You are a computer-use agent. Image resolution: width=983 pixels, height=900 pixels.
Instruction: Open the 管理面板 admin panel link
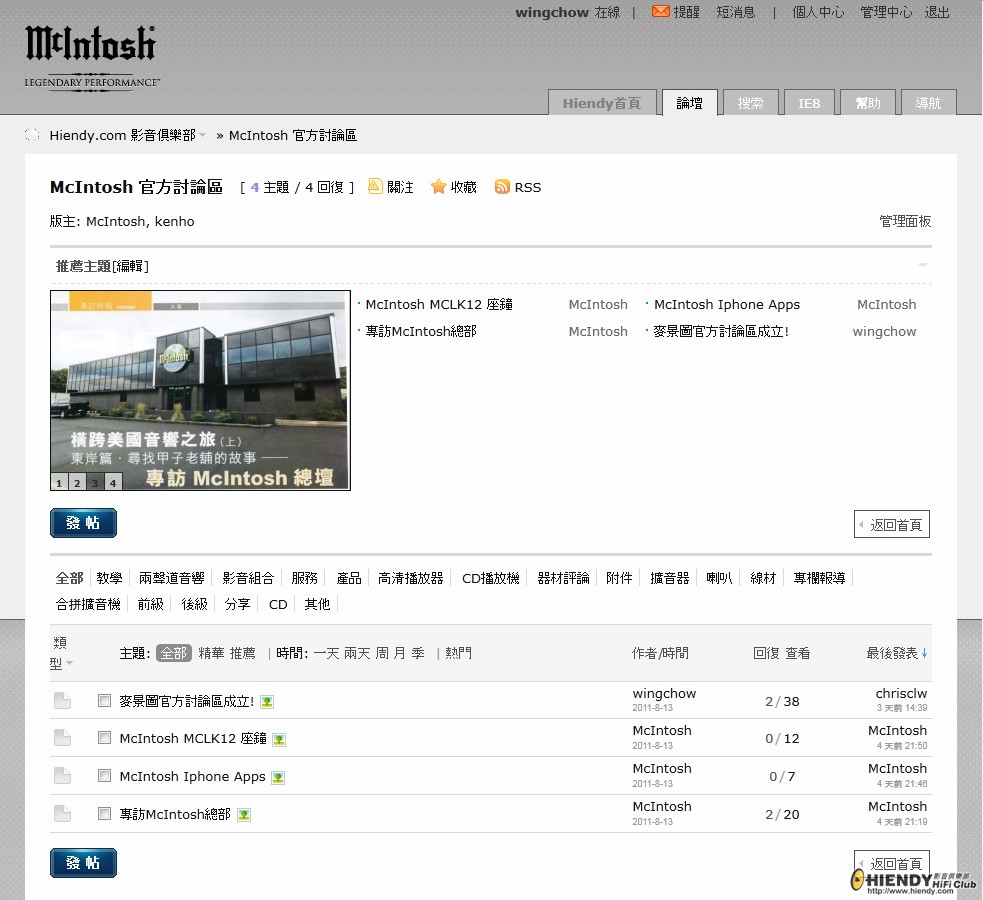tap(905, 221)
